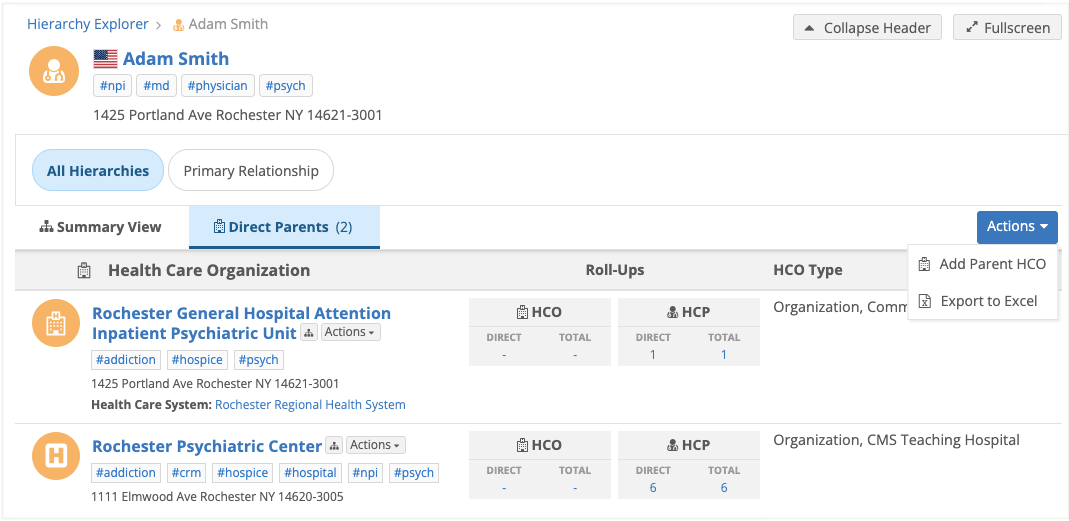Expand Actions dropdown for Rochester Psychiatric Center
The width and height of the screenshot is (1069, 521).
point(376,446)
